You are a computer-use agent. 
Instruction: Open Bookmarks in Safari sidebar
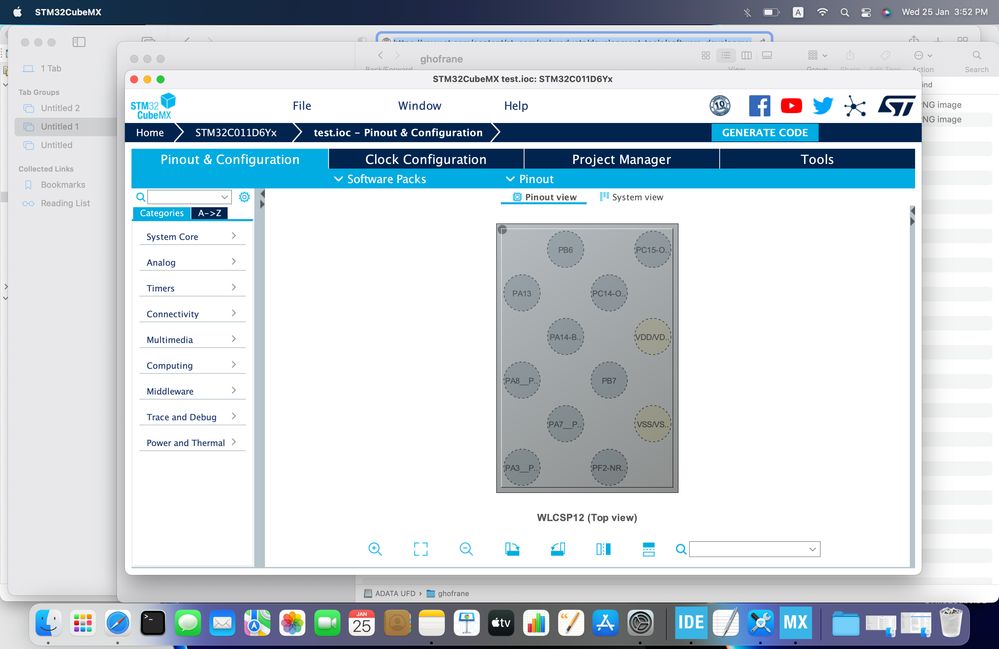(63, 185)
